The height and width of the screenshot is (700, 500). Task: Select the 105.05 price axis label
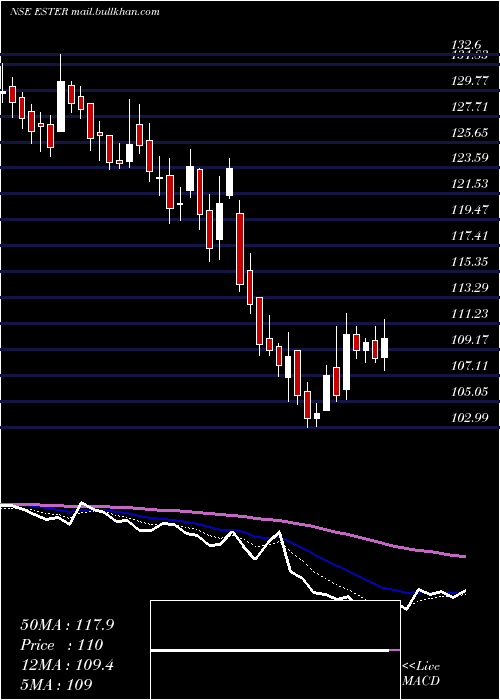tap(470, 392)
